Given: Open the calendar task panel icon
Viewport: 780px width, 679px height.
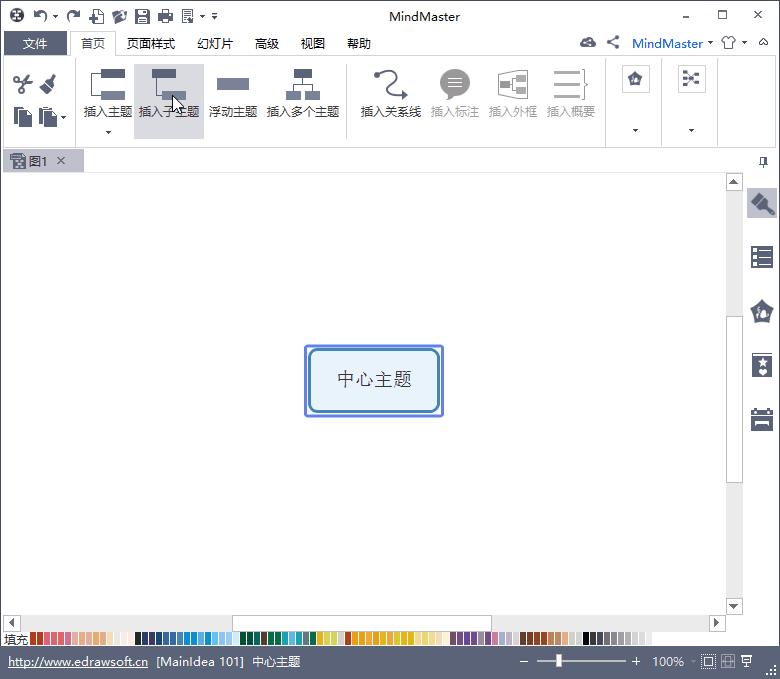Looking at the screenshot, I should tap(762, 419).
